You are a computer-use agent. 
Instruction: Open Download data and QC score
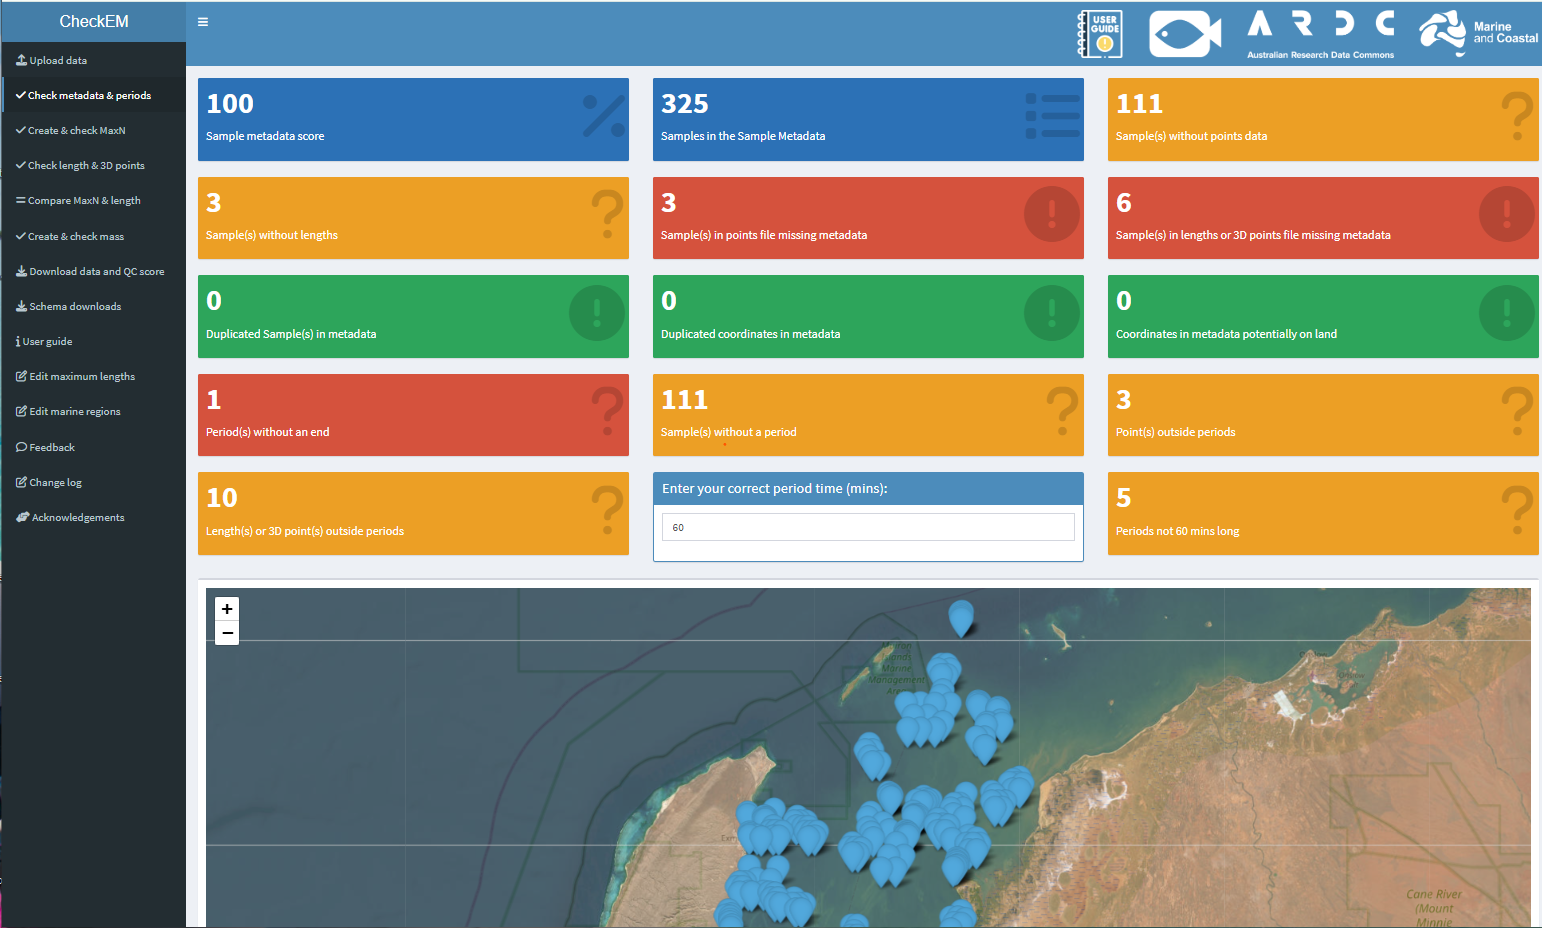(x=96, y=272)
